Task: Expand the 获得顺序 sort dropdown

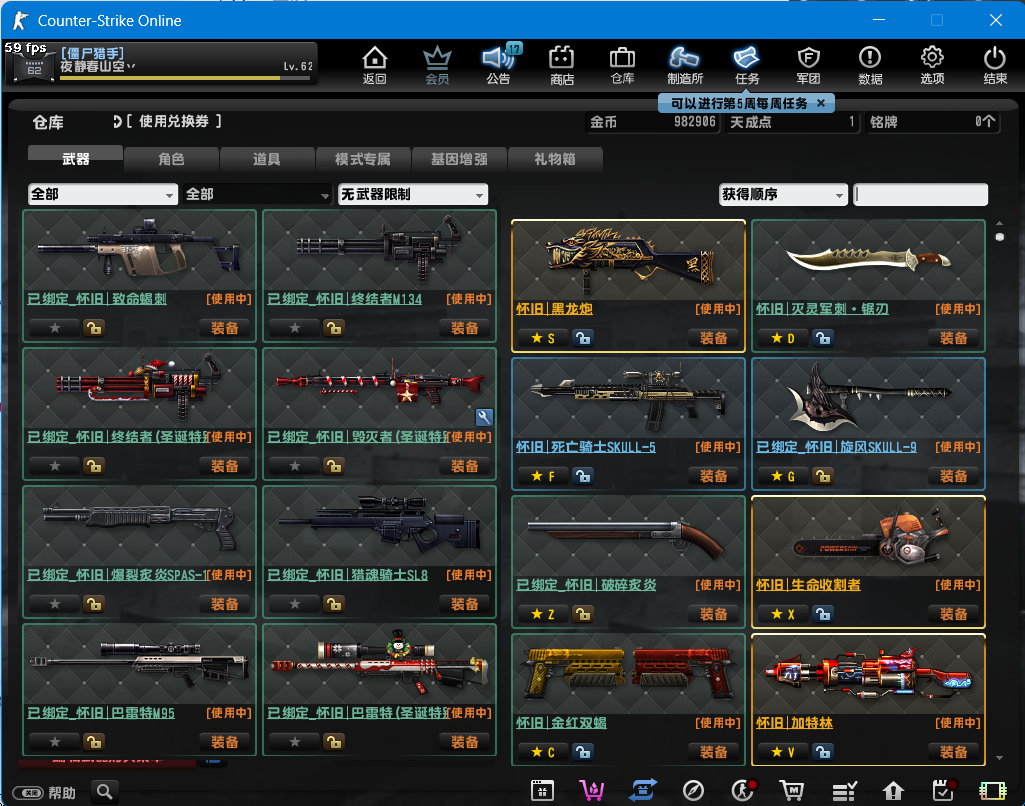Action: pyautogui.click(x=783, y=194)
